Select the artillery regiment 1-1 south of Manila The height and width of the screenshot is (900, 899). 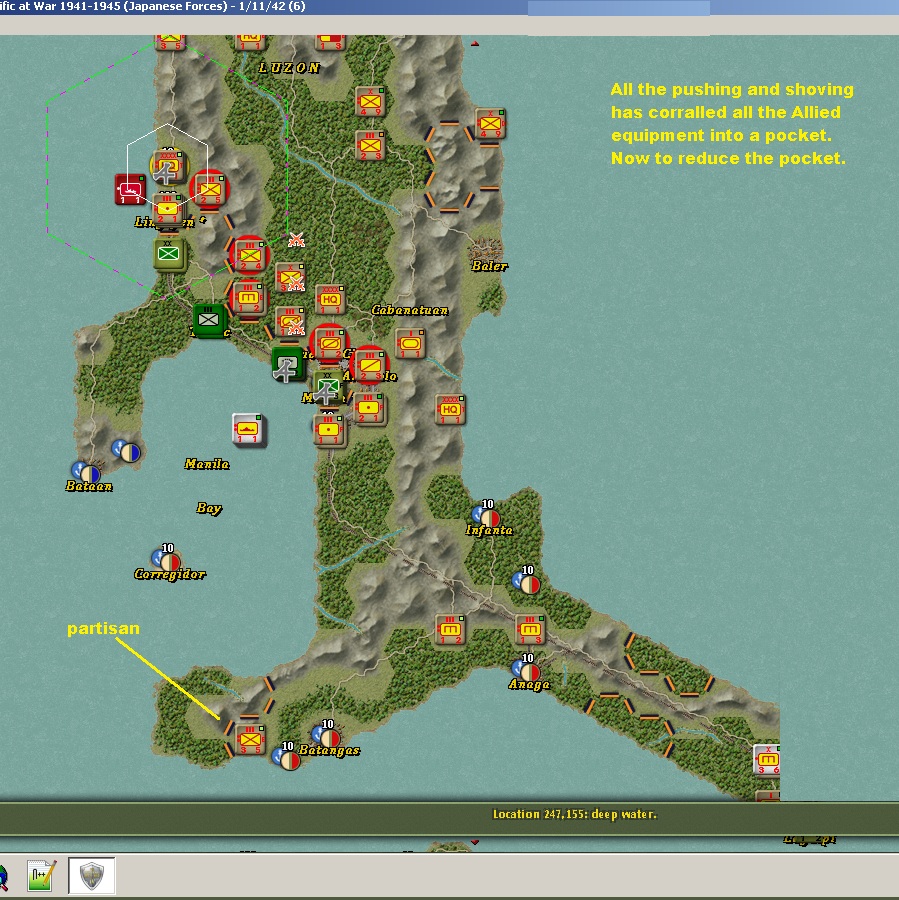coord(328,430)
